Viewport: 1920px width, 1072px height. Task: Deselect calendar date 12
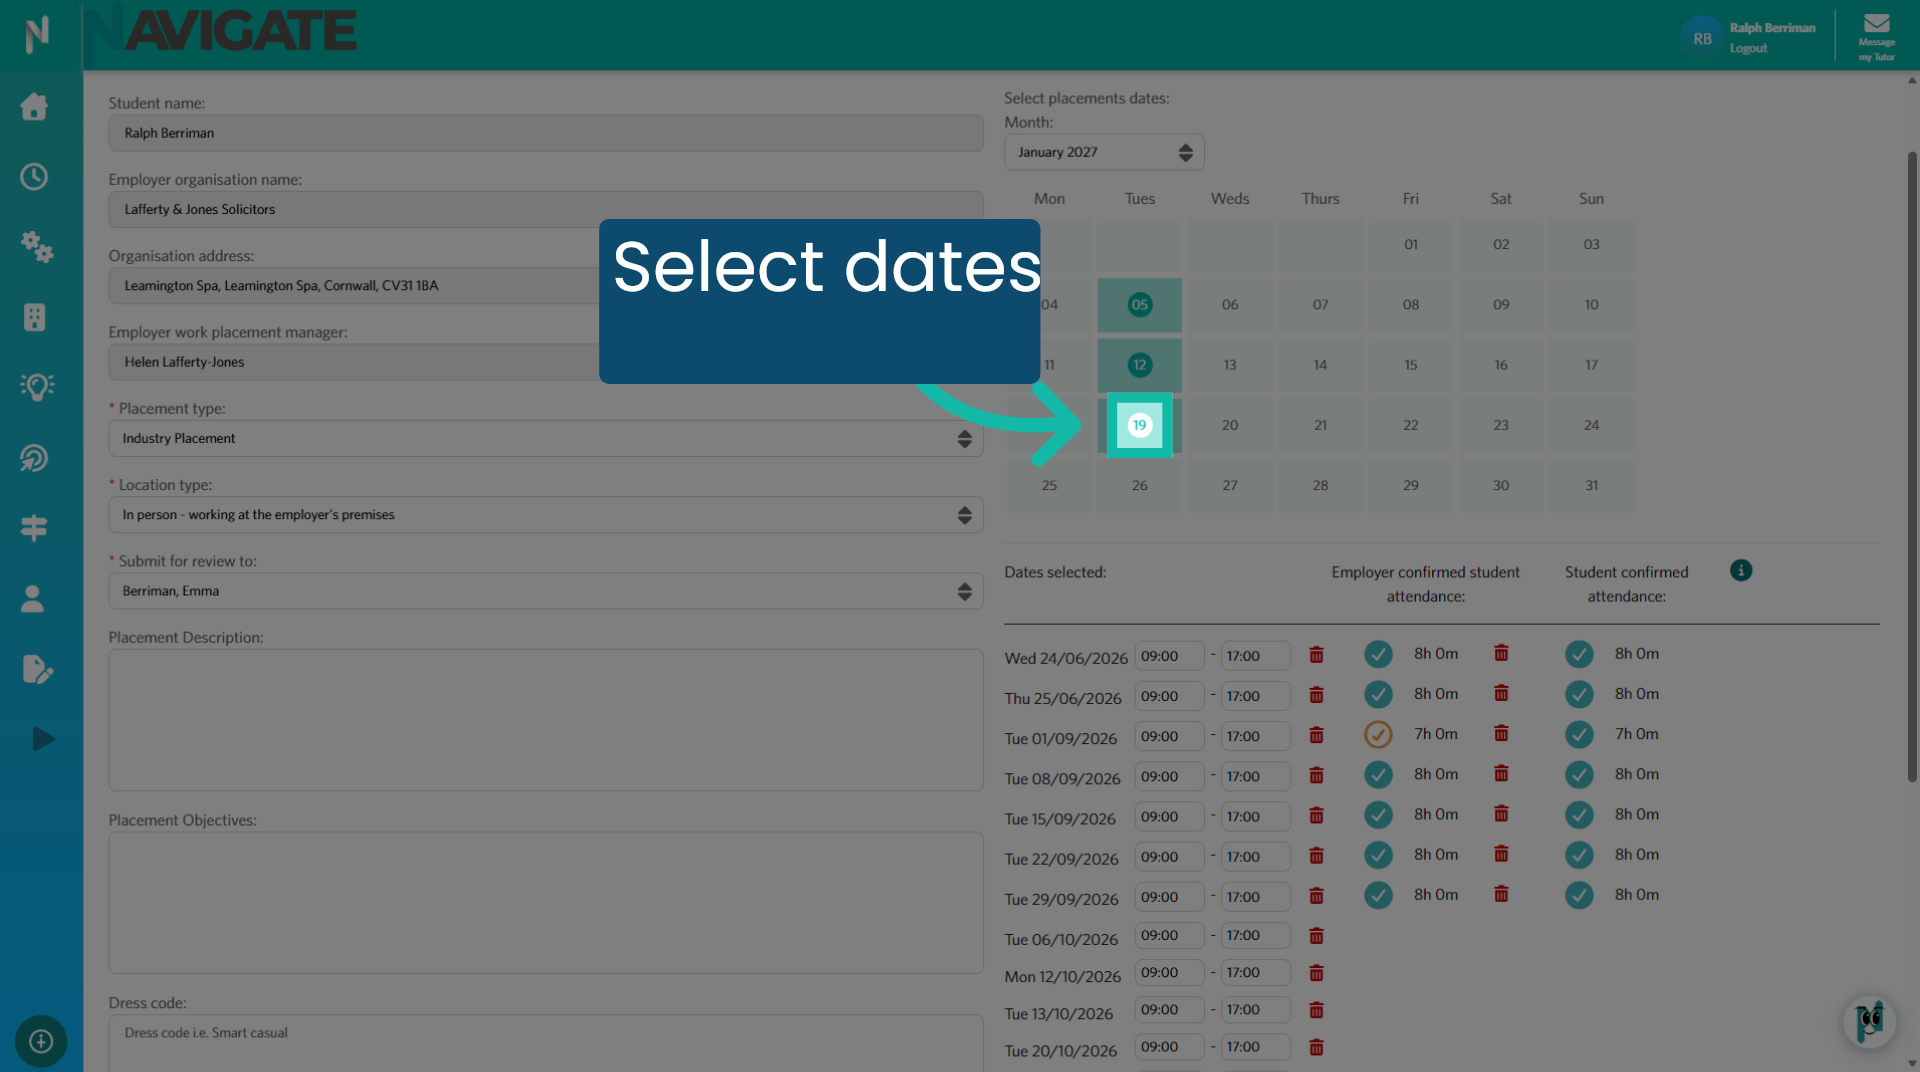(x=1139, y=365)
